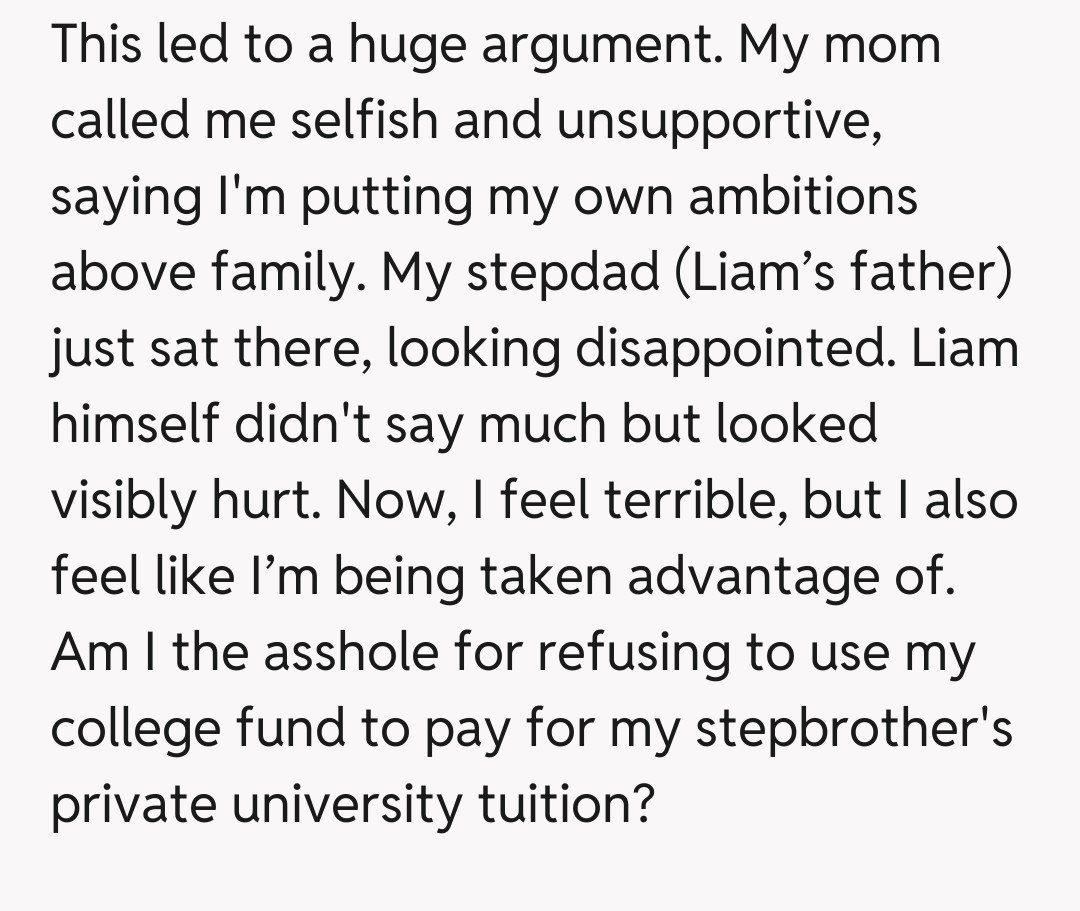
Task: Click on the word "family"
Action: (x=283, y=272)
